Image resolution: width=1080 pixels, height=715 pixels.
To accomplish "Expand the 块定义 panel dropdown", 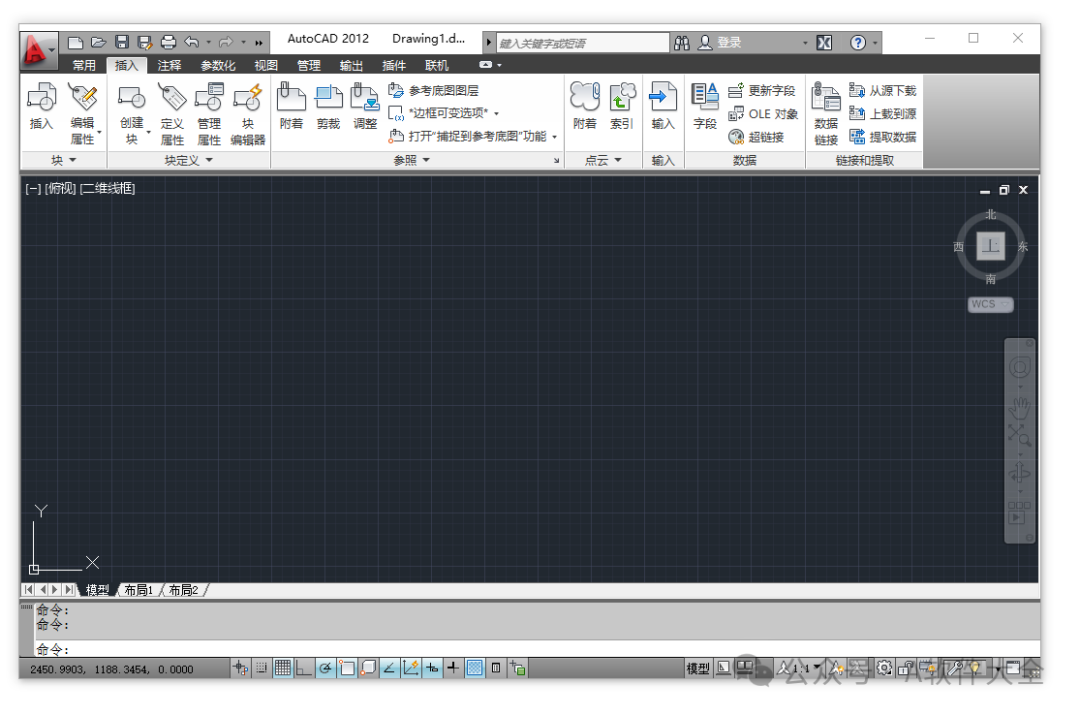I will pyautogui.click(x=209, y=160).
